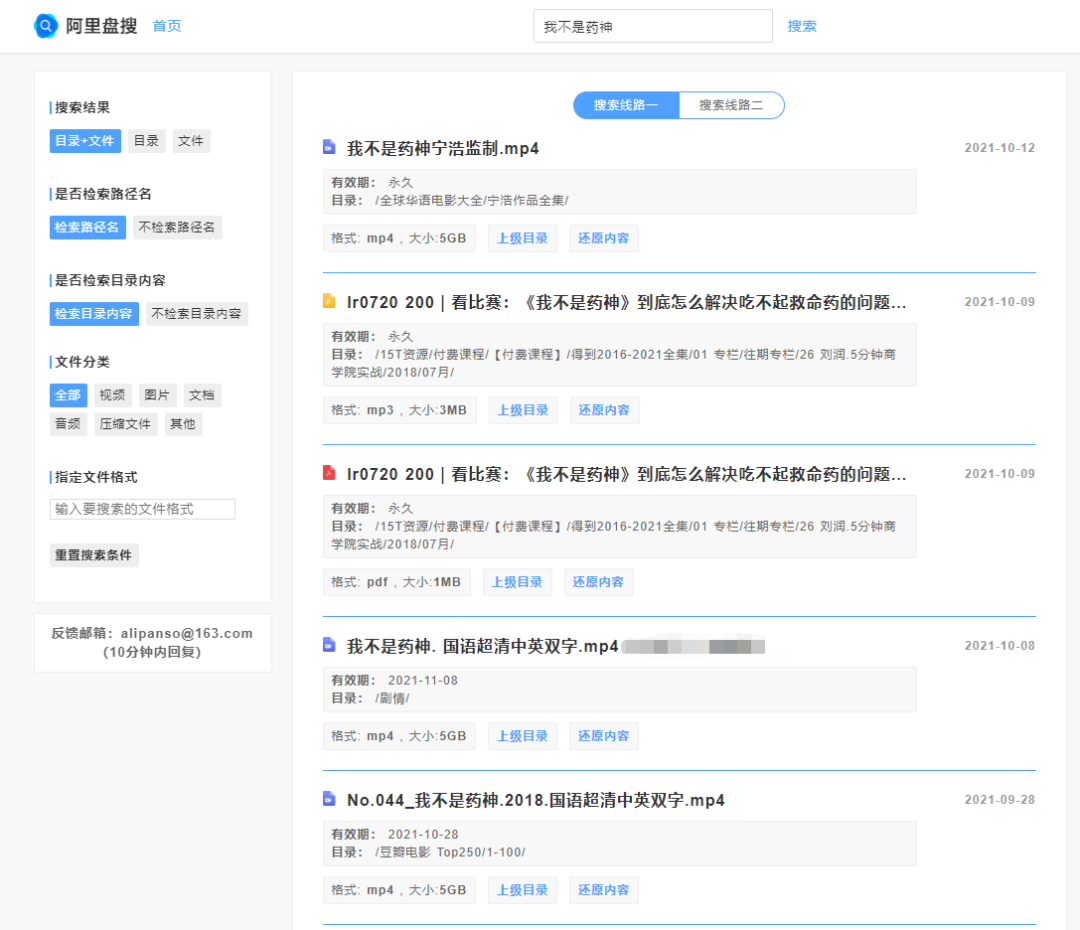This screenshot has width=1080, height=930.
Task: Select 目录 only result filter
Action: pos(146,141)
